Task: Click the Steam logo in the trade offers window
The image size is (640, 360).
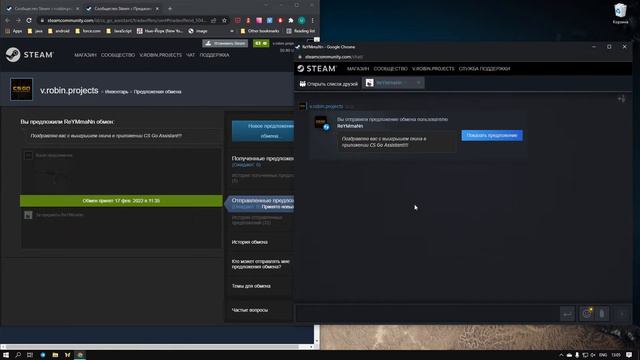Action: [x=29, y=55]
